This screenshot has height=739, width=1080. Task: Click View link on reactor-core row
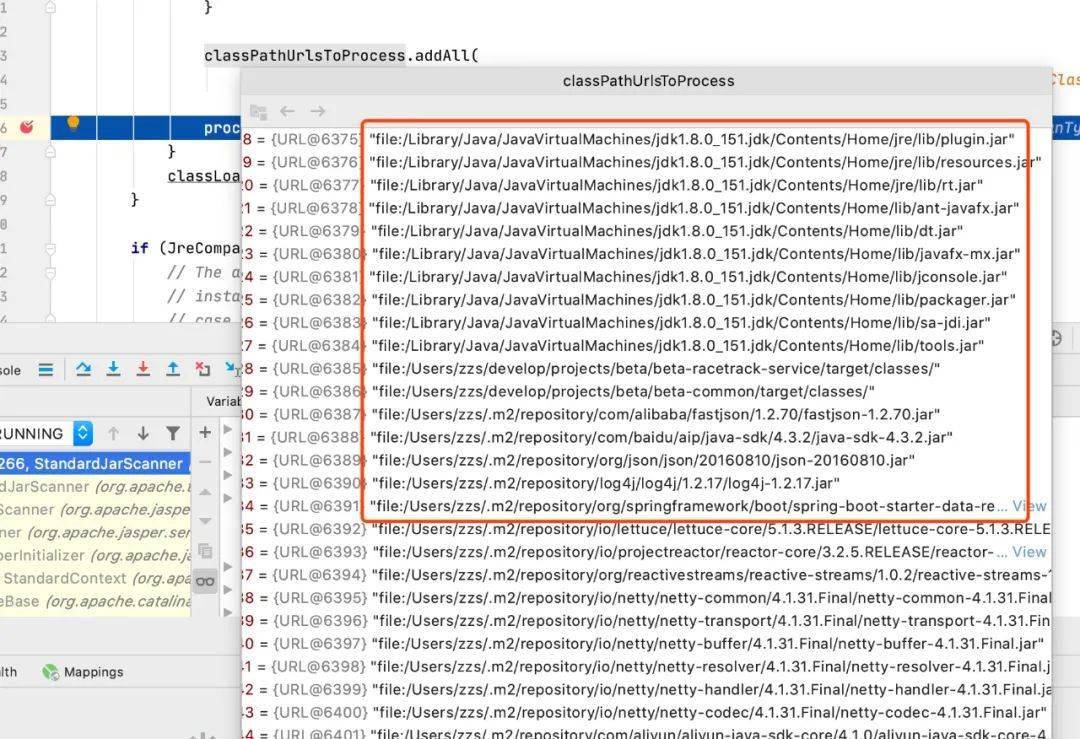pyautogui.click(x=1029, y=552)
